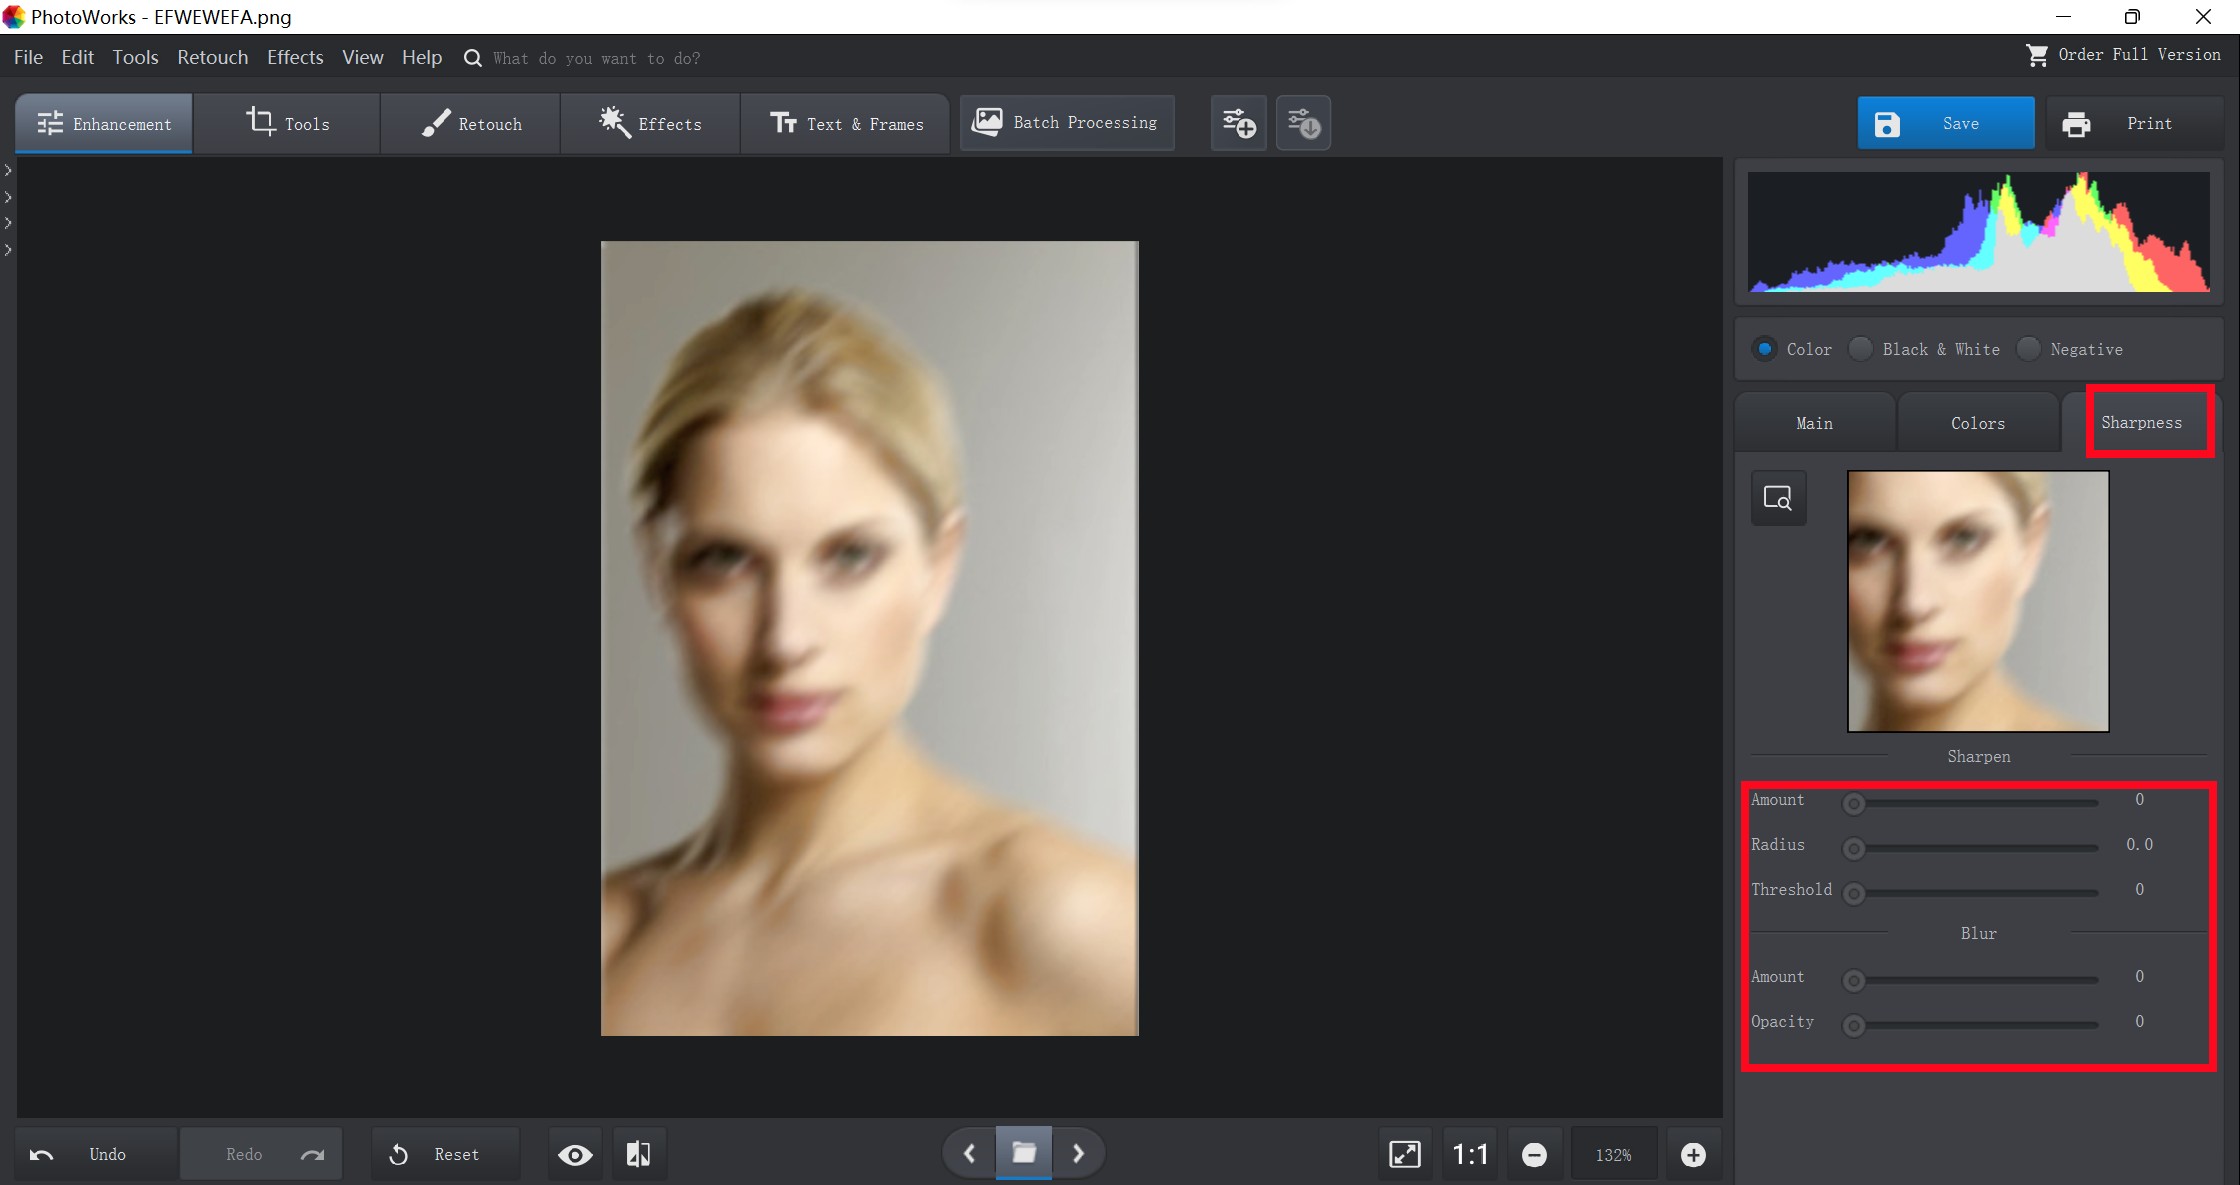This screenshot has width=2240, height=1185.
Task: Open the View menu
Action: pos(362,57)
